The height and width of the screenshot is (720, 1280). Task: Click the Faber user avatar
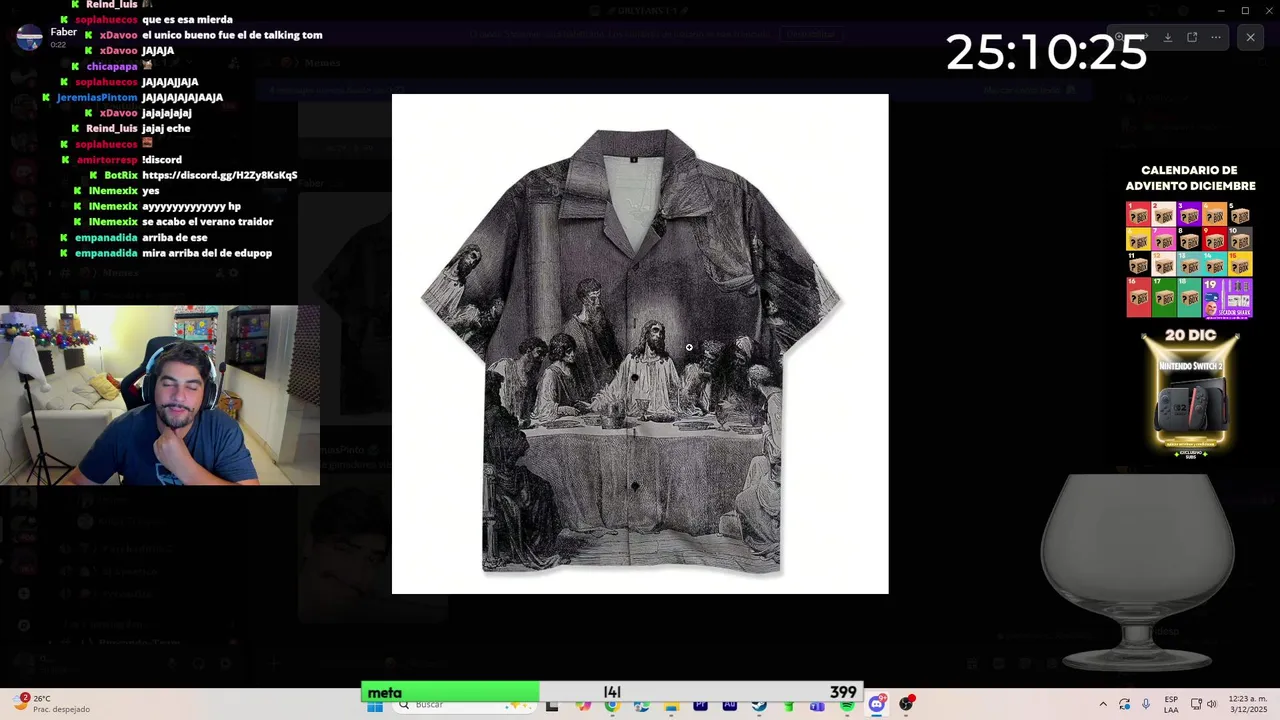(30, 37)
